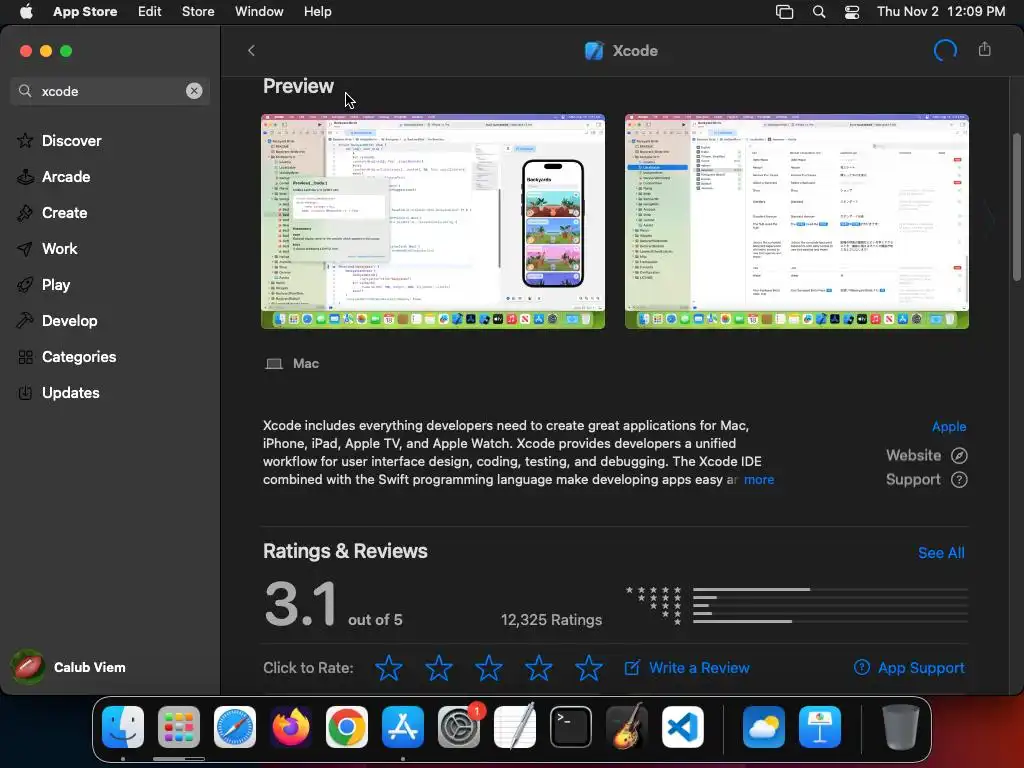Rate Xcode five stars
Viewport: 1024px width, 768px height.
(x=588, y=667)
